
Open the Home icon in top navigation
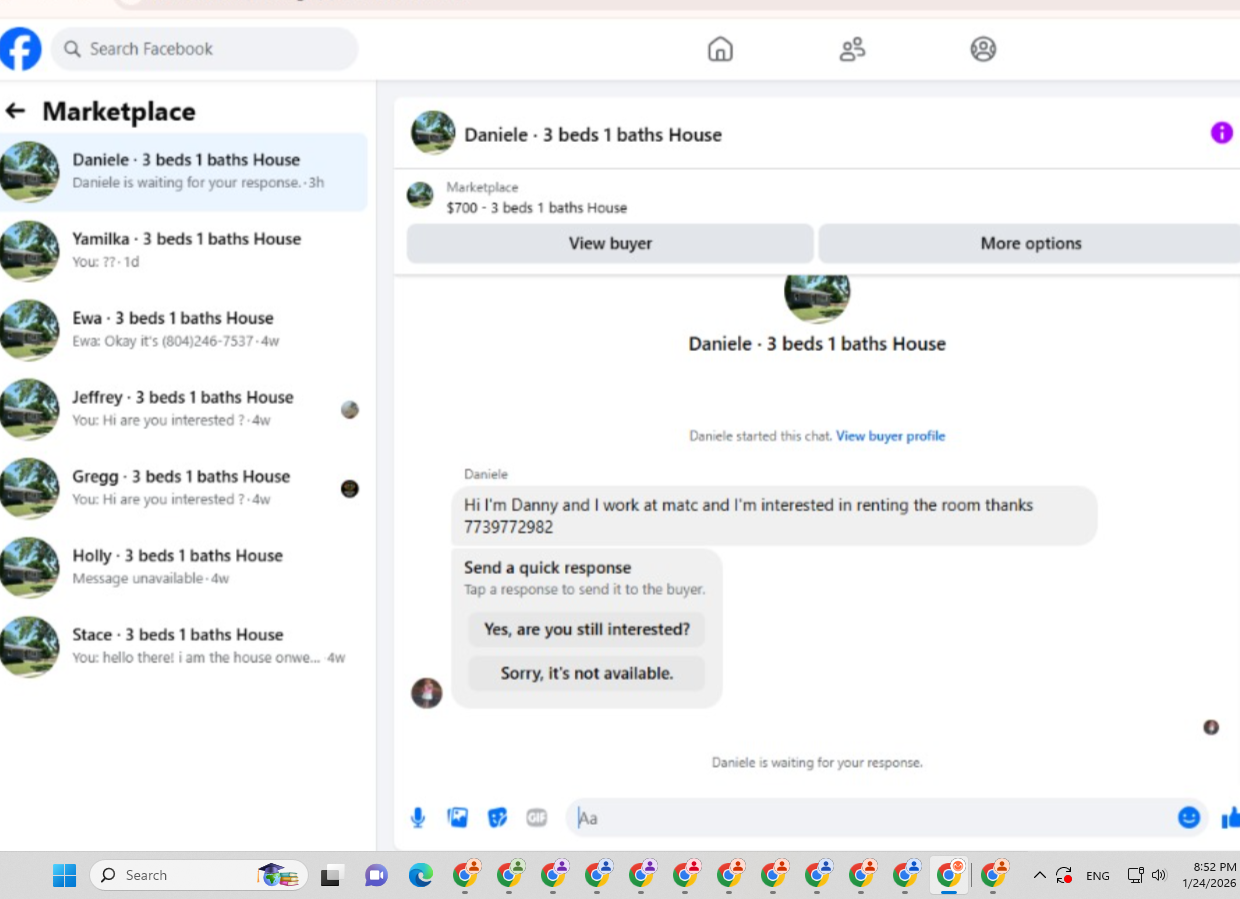(x=720, y=49)
